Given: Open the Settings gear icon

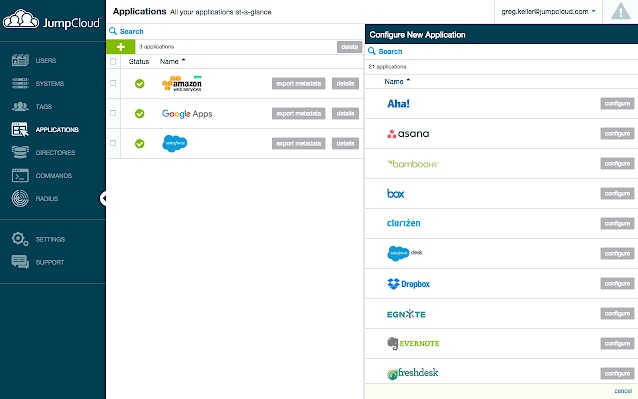Looking at the screenshot, I should [x=20, y=239].
